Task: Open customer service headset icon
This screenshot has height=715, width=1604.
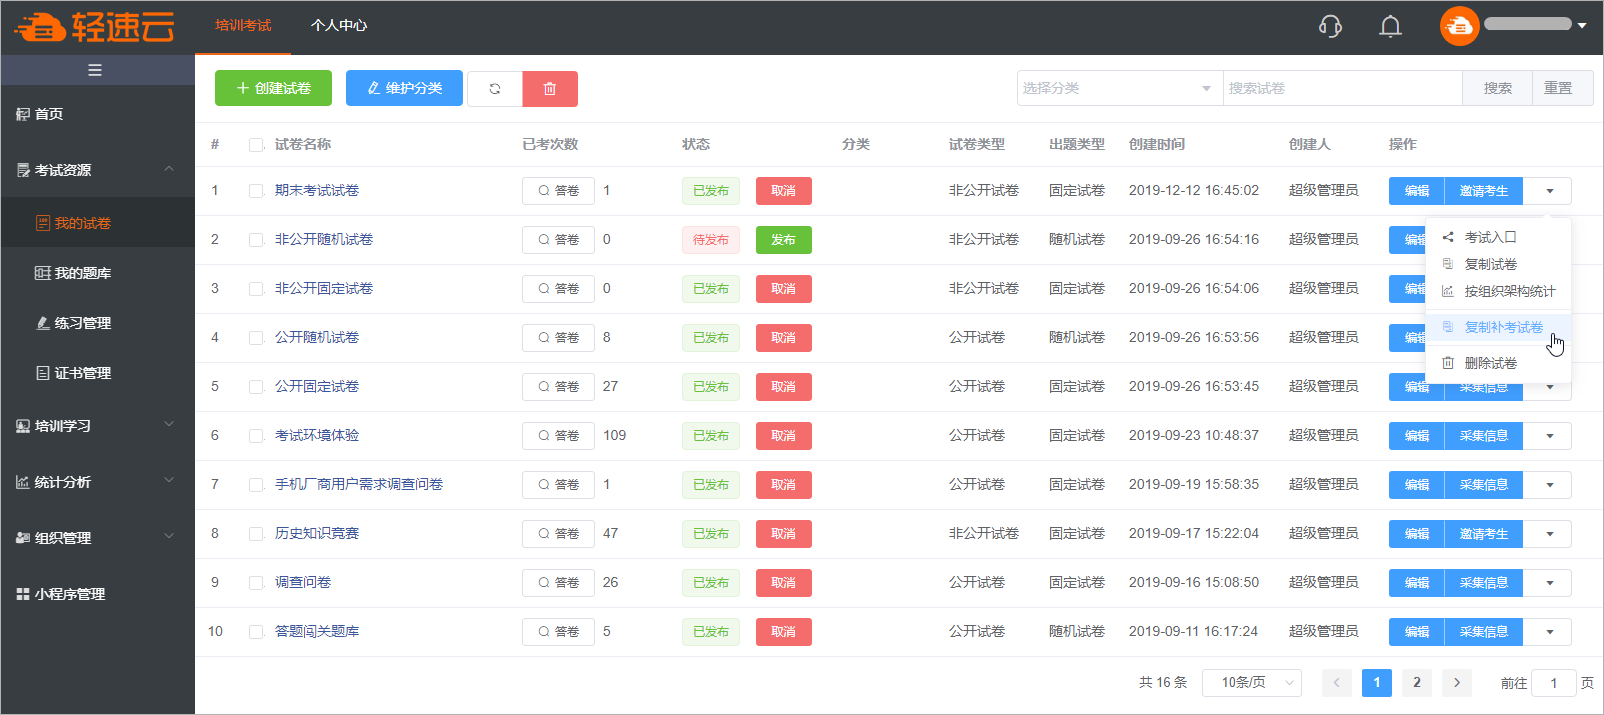Action: coord(1330,26)
